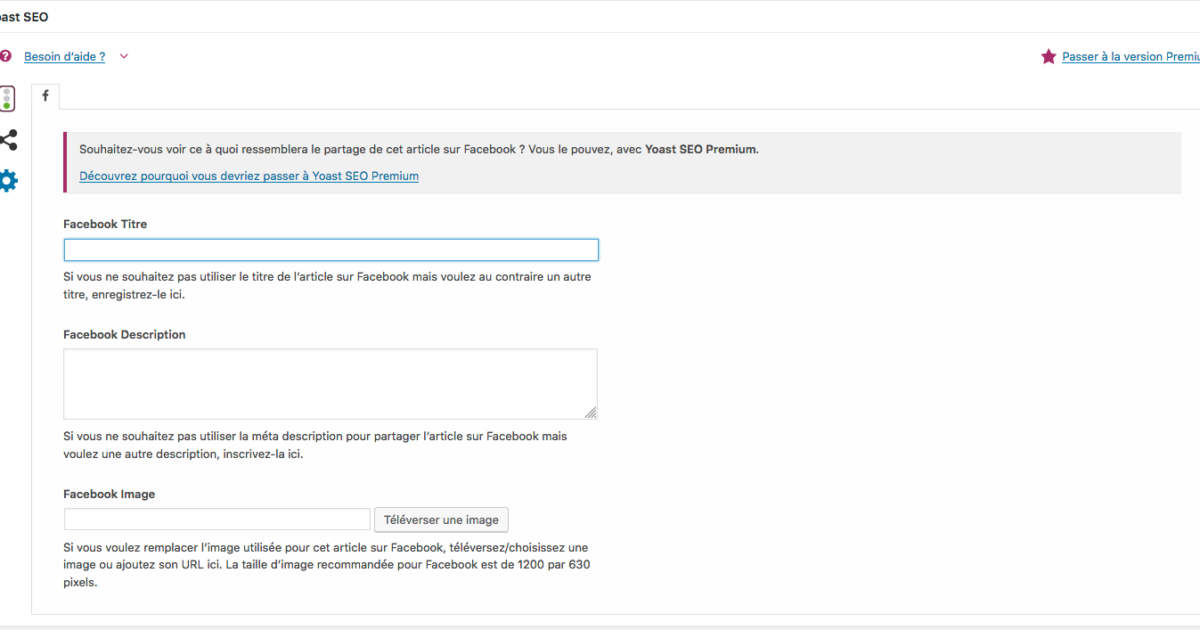1200x630 pixels.
Task: Expand the help chevron next to Besoin d'aide
Action: pos(124,57)
